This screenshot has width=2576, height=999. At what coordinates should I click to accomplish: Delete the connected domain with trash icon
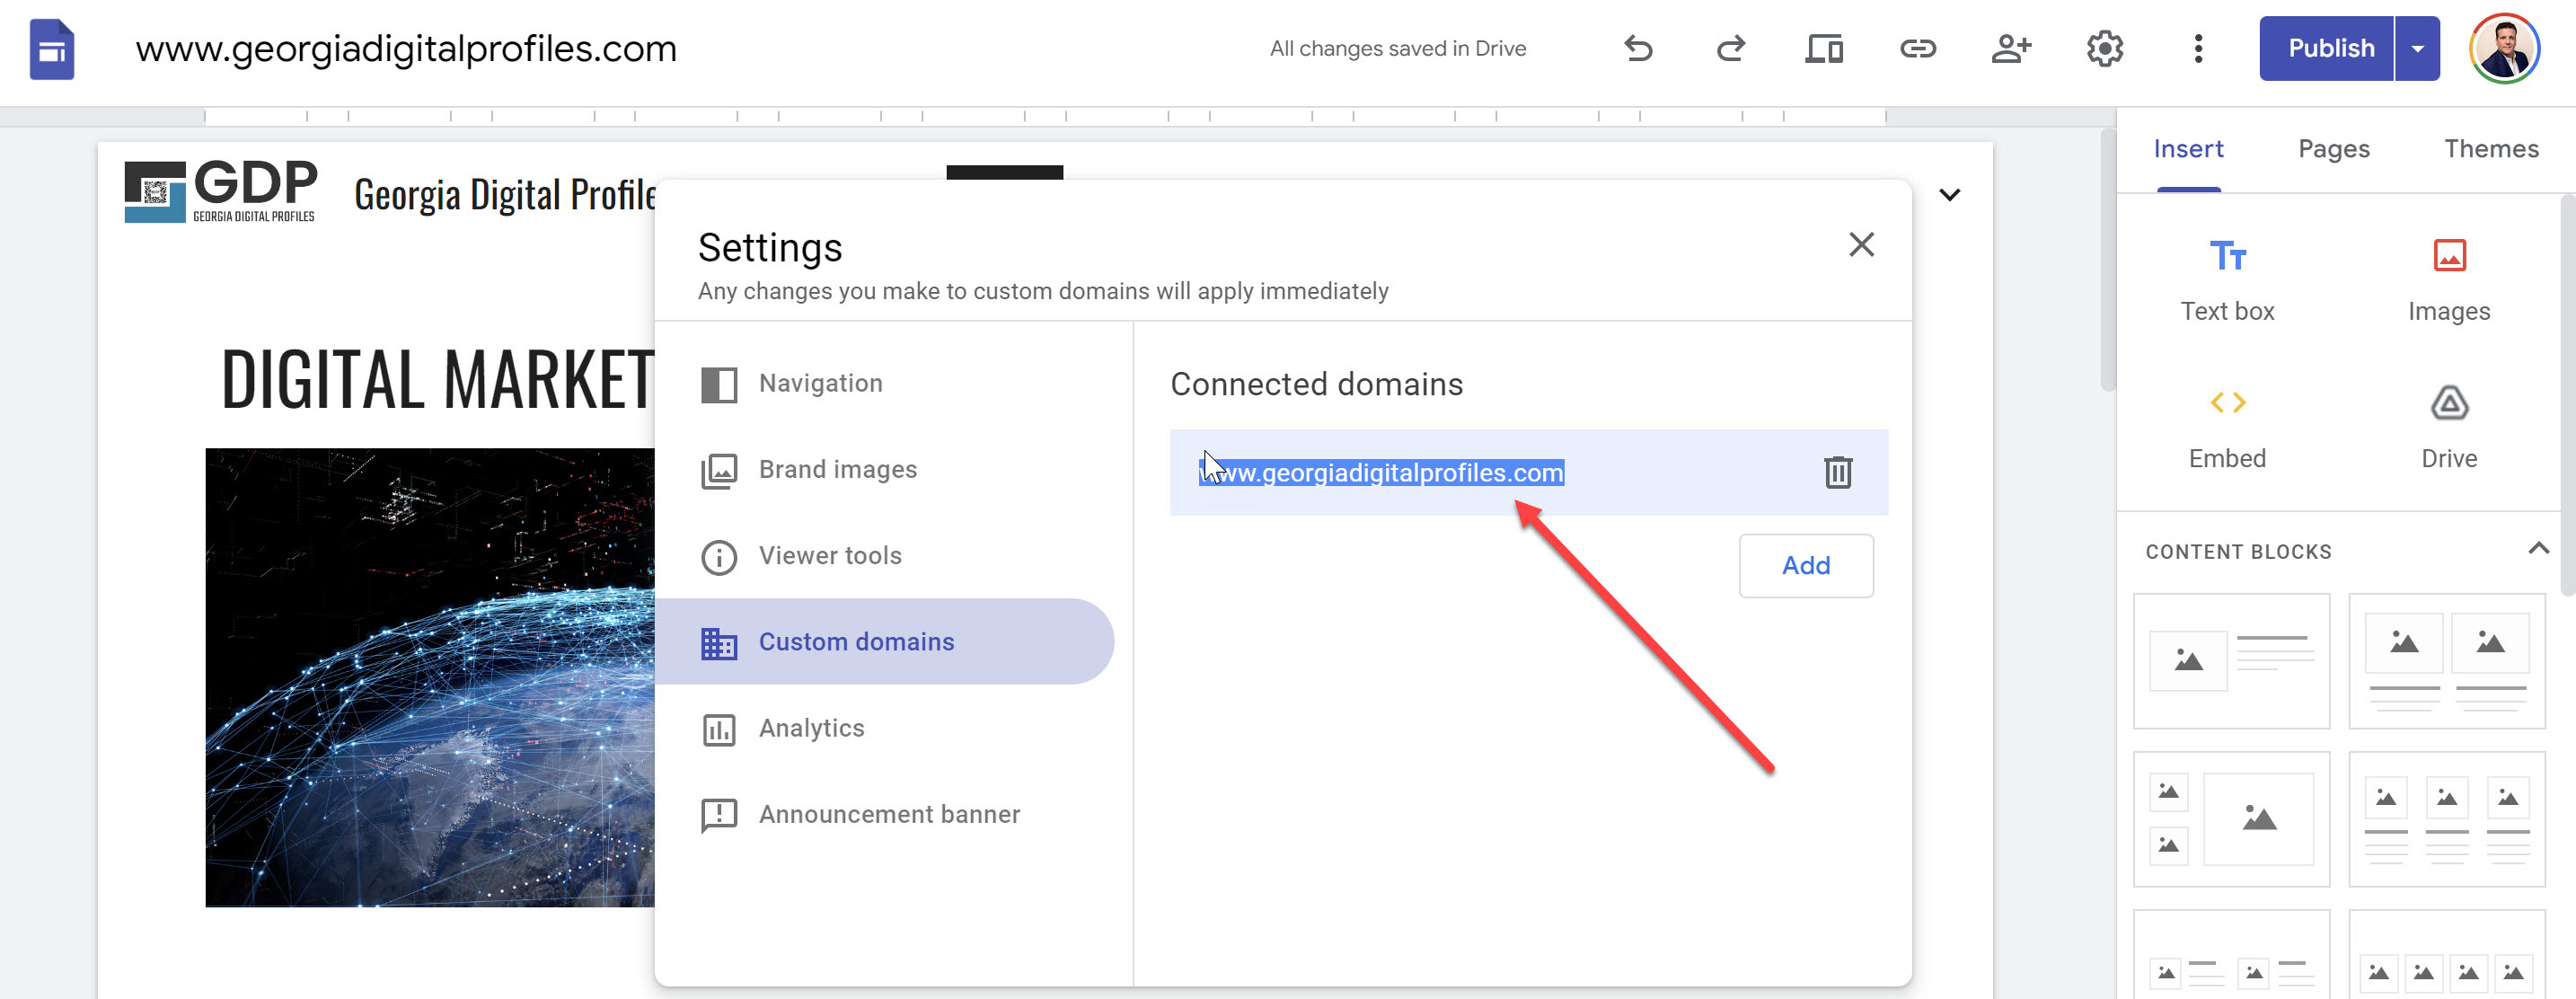click(x=1837, y=472)
